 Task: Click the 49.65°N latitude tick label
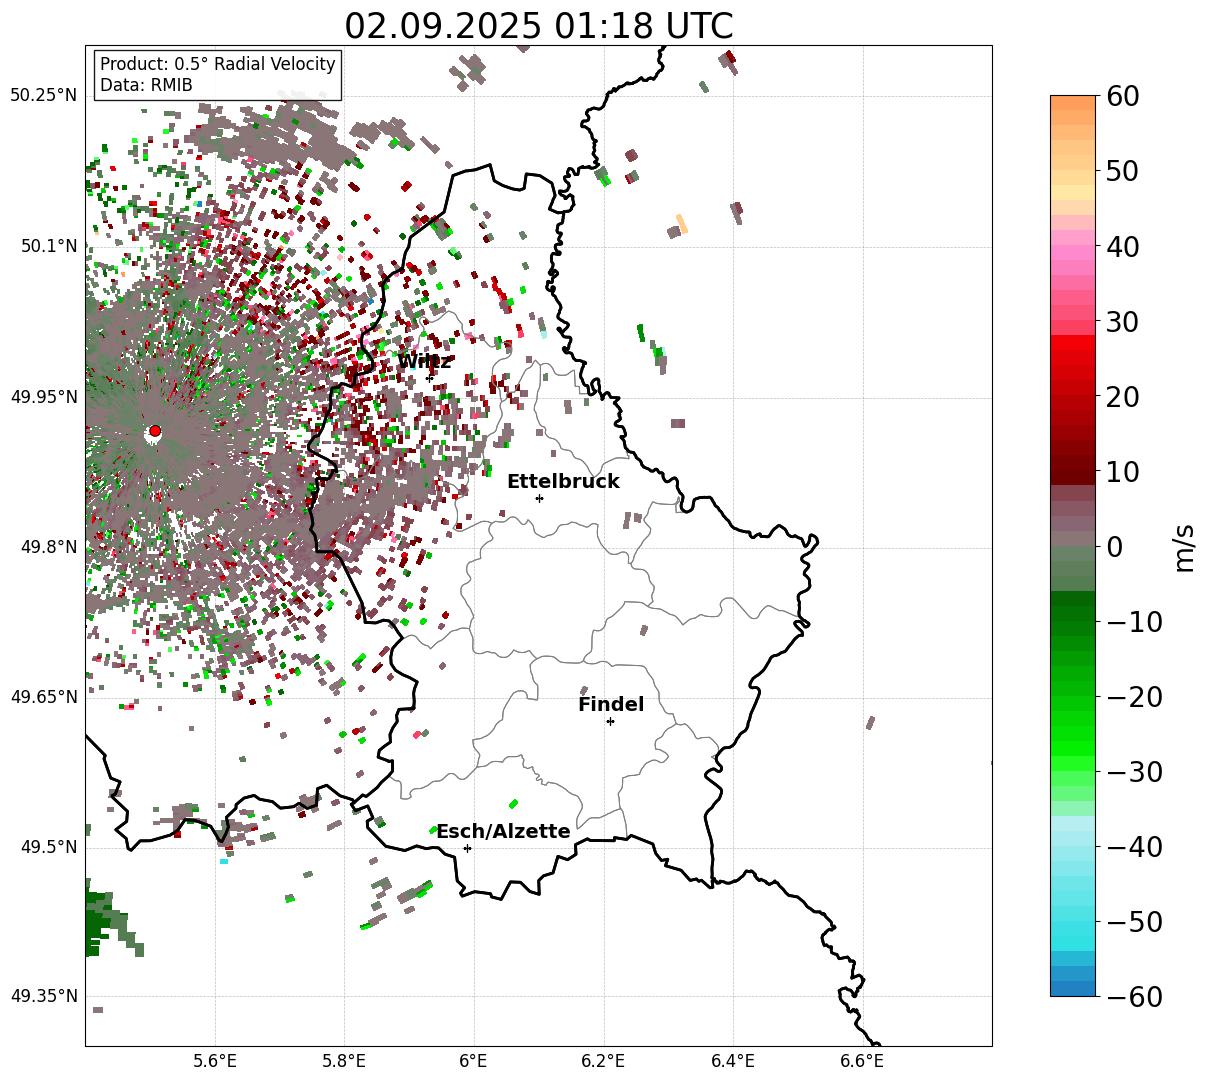[x=43, y=697]
